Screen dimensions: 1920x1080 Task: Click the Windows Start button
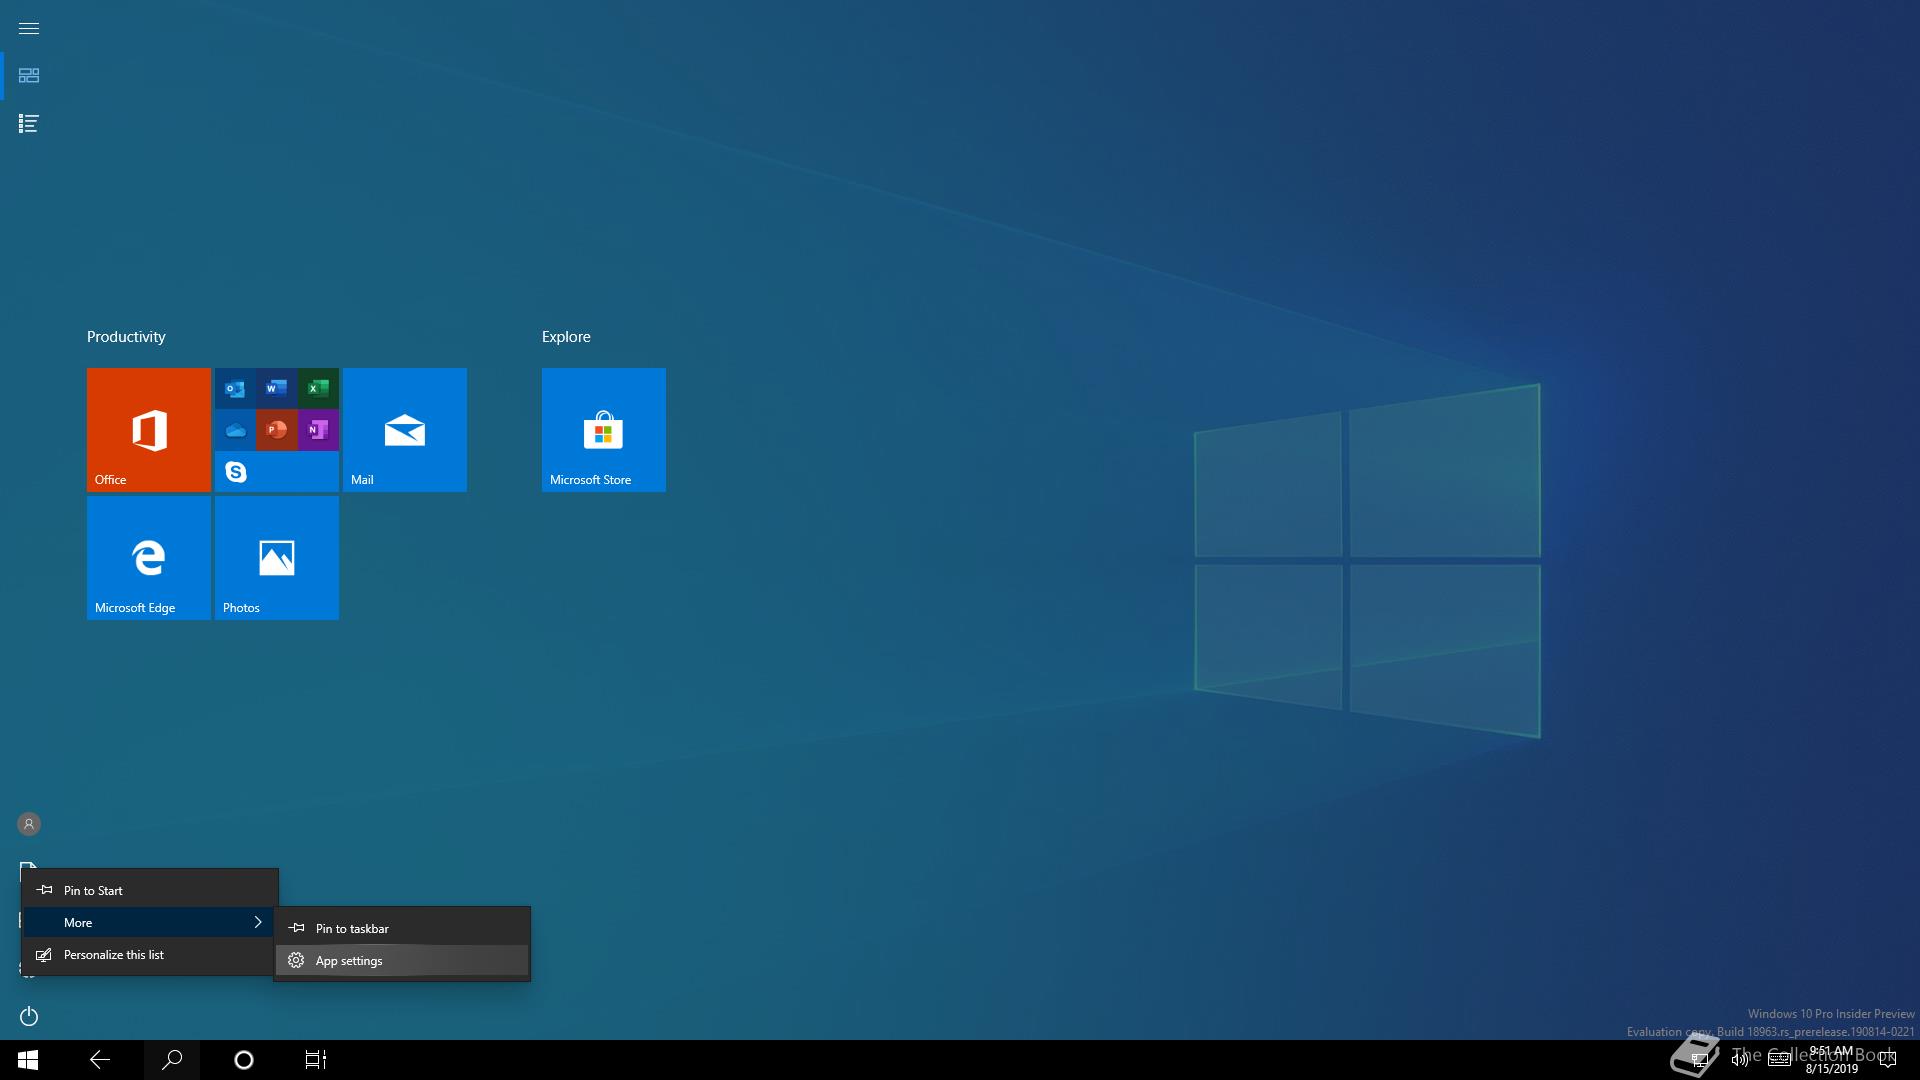click(28, 1060)
